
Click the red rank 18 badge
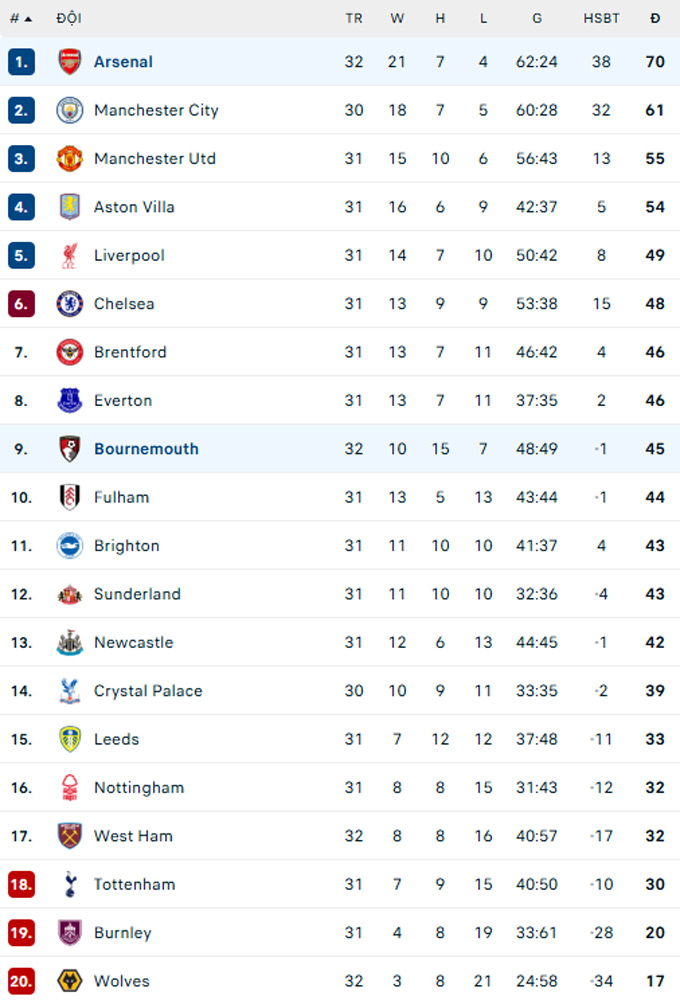tap(21, 884)
